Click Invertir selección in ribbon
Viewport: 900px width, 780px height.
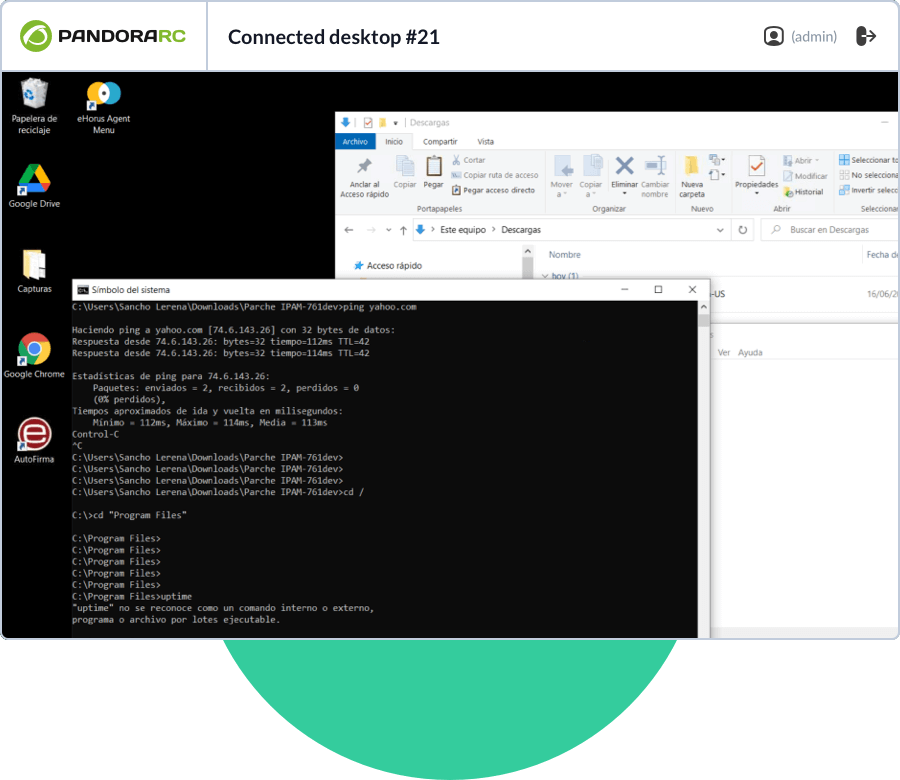tap(868, 190)
